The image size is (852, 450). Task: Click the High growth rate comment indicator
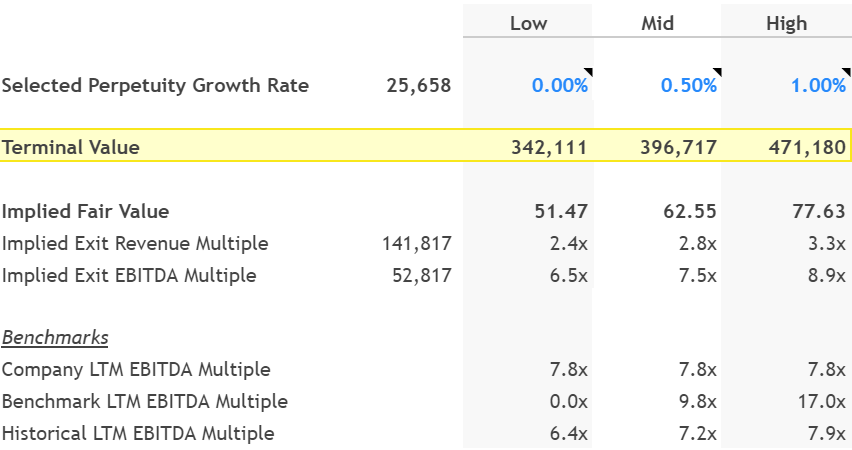847,72
